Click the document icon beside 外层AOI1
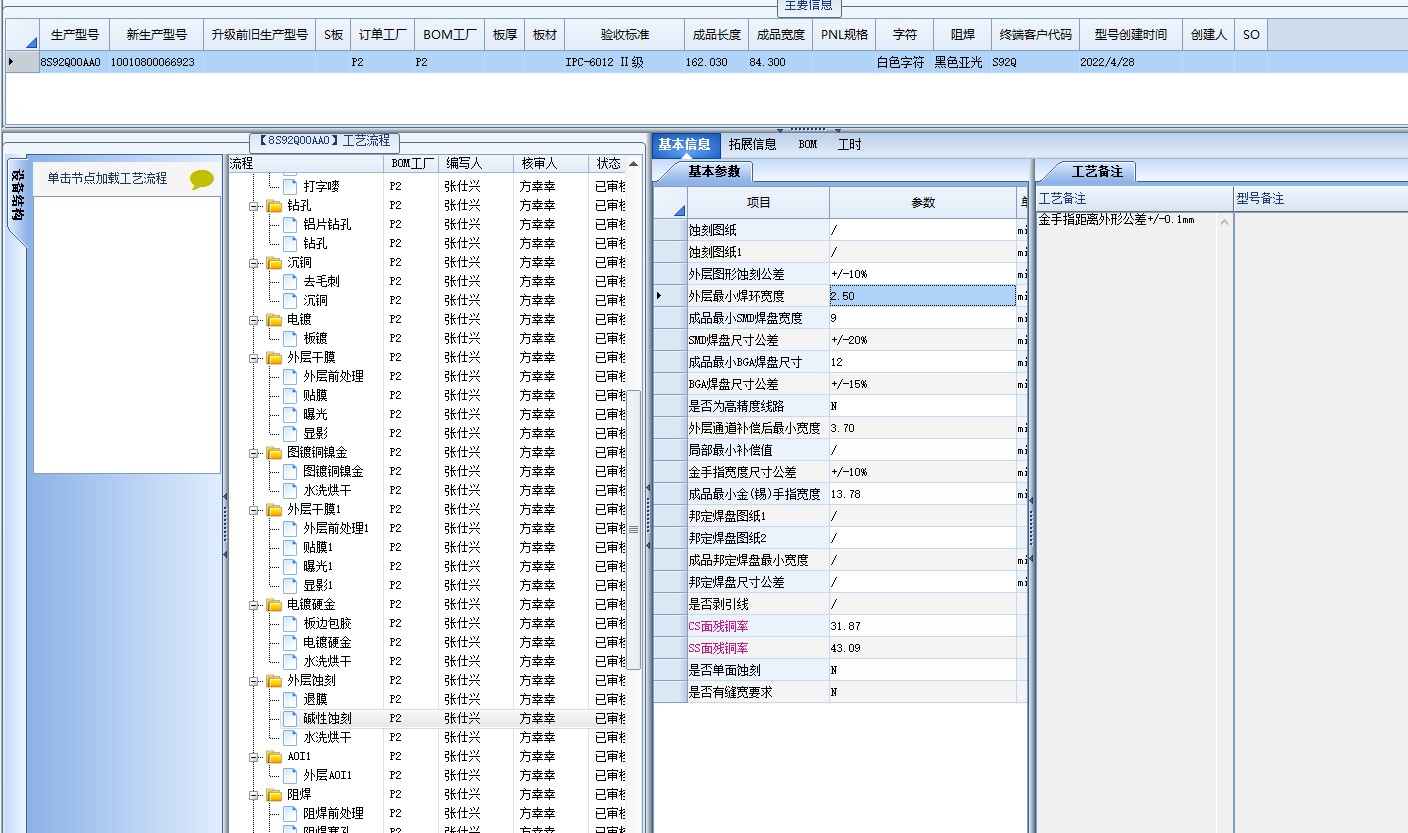Screen dimensions: 1408x833 tap(290, 776)
